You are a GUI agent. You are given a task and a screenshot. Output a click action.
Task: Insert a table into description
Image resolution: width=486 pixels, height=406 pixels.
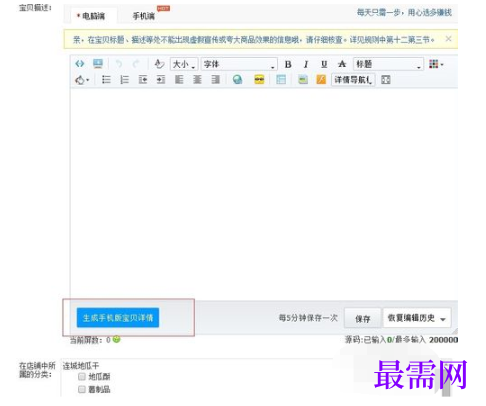pos(281,80)
